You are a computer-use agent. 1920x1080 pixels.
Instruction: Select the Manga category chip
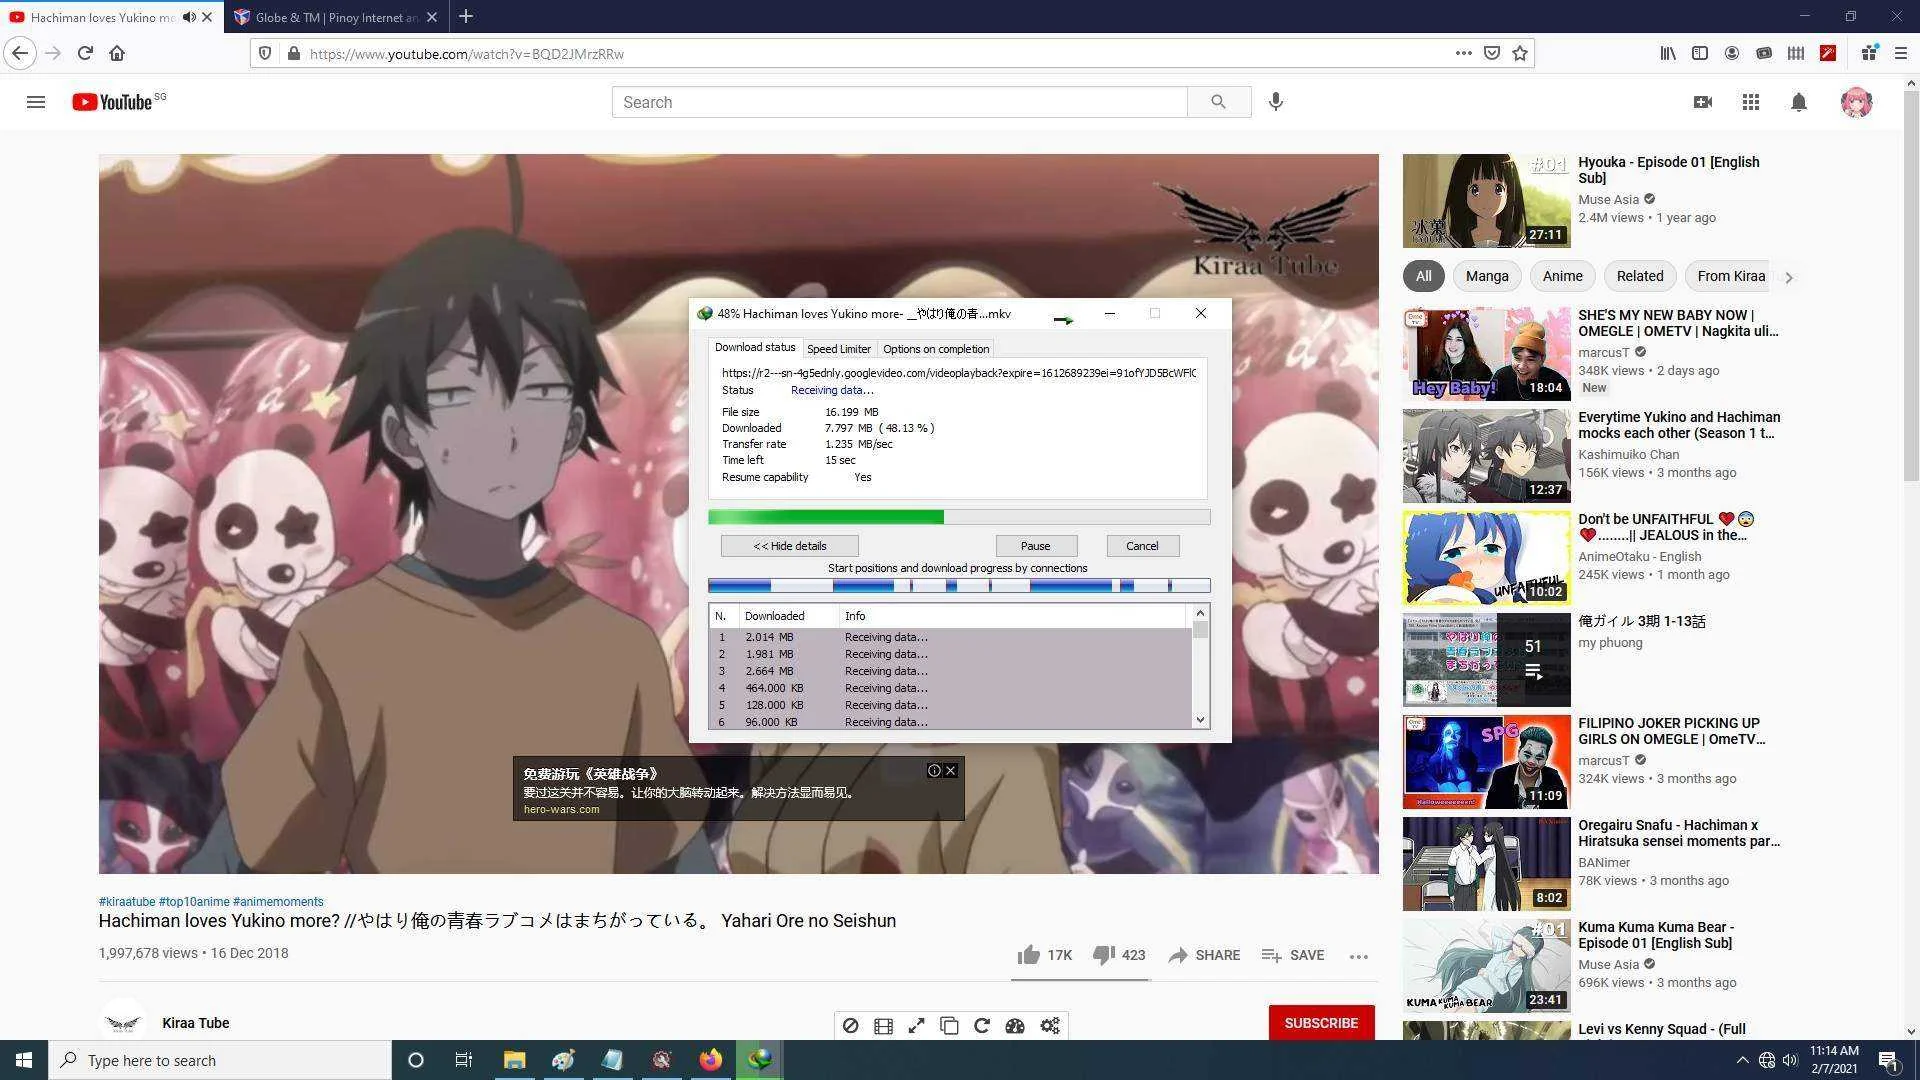pyautogui.click(x=1487, y=276)
